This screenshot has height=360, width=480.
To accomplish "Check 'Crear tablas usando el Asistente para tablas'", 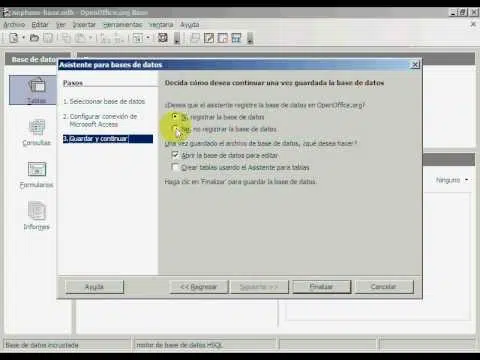I will 175,167.
